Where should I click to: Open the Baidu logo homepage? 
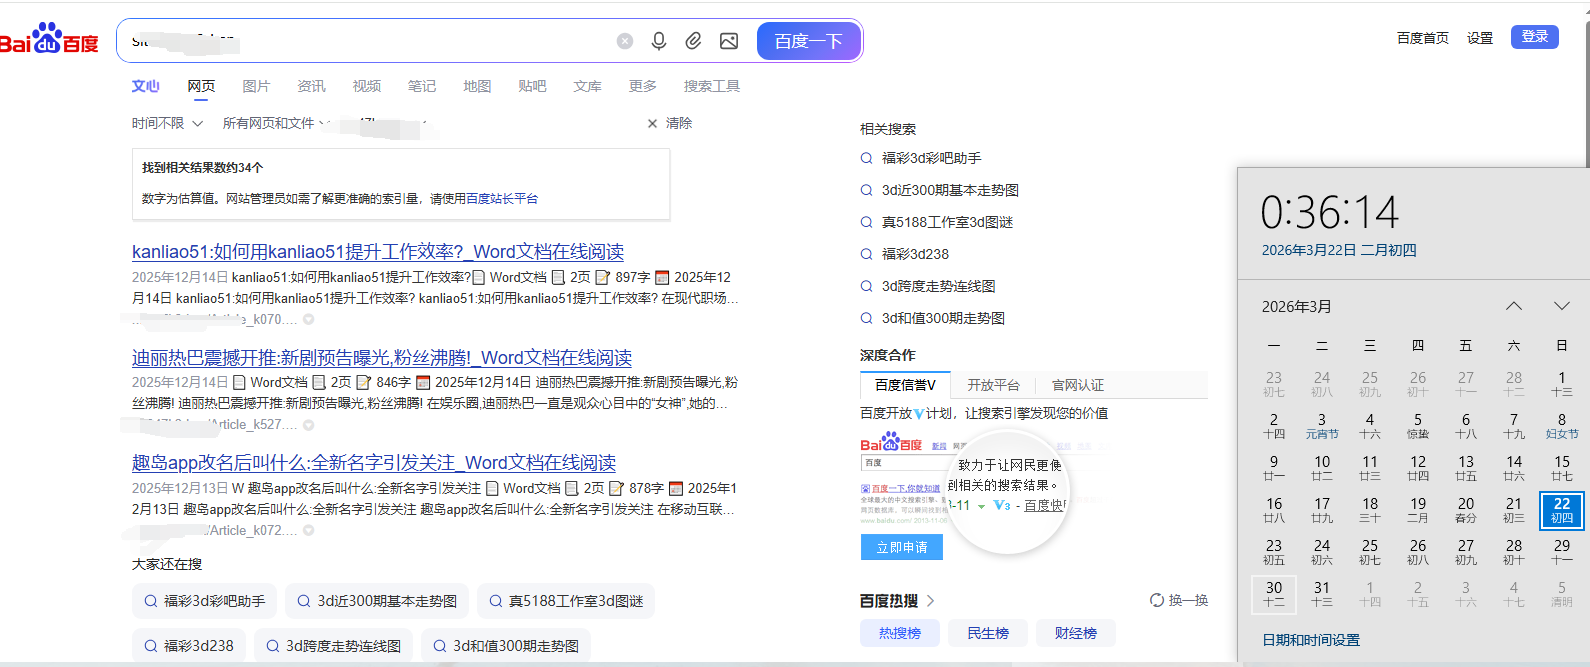tap(48, 40)
